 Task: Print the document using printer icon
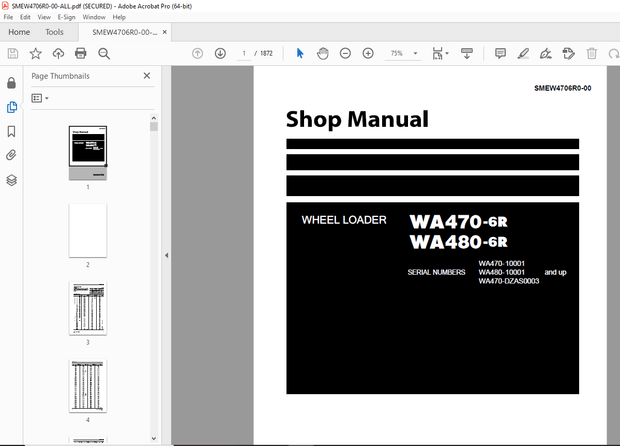click(81, 53)
